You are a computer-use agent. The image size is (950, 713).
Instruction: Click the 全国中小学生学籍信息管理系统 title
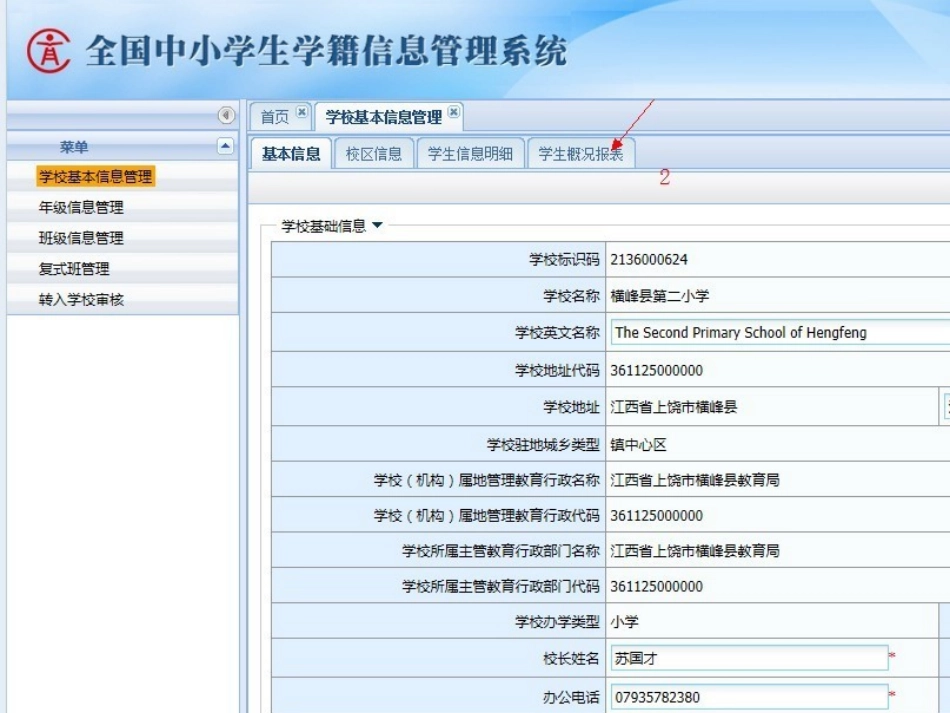point(326,50)
